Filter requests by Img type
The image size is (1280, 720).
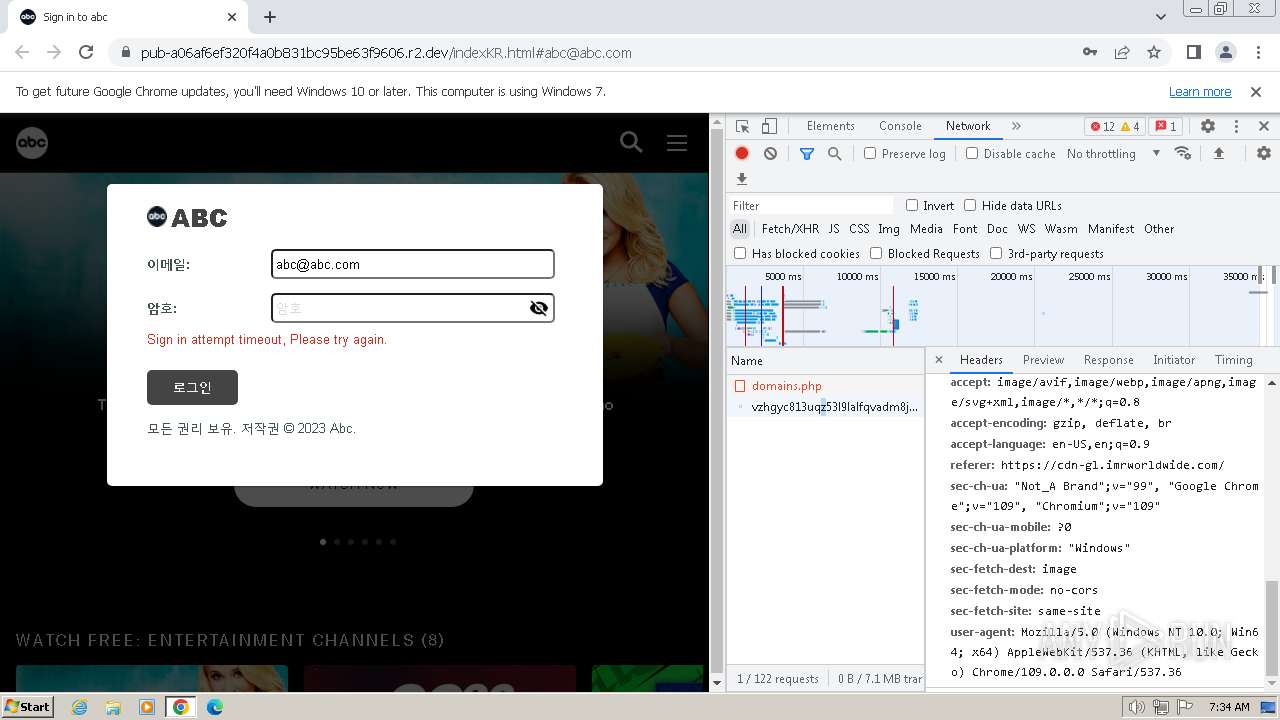(889, 229)
